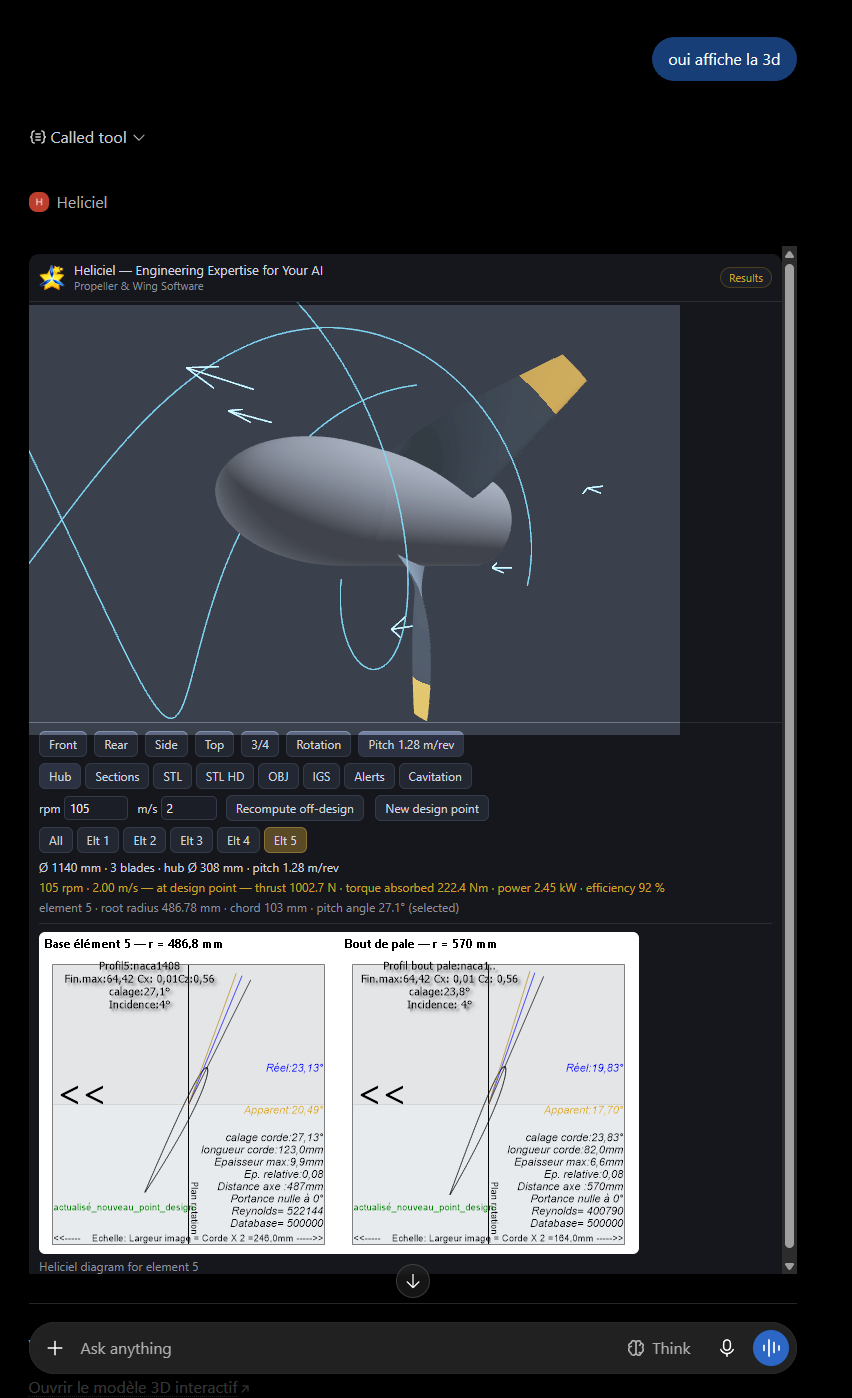Toggle the Cavitation button
The image size is (852, 1398).
(x=435, y=777)
